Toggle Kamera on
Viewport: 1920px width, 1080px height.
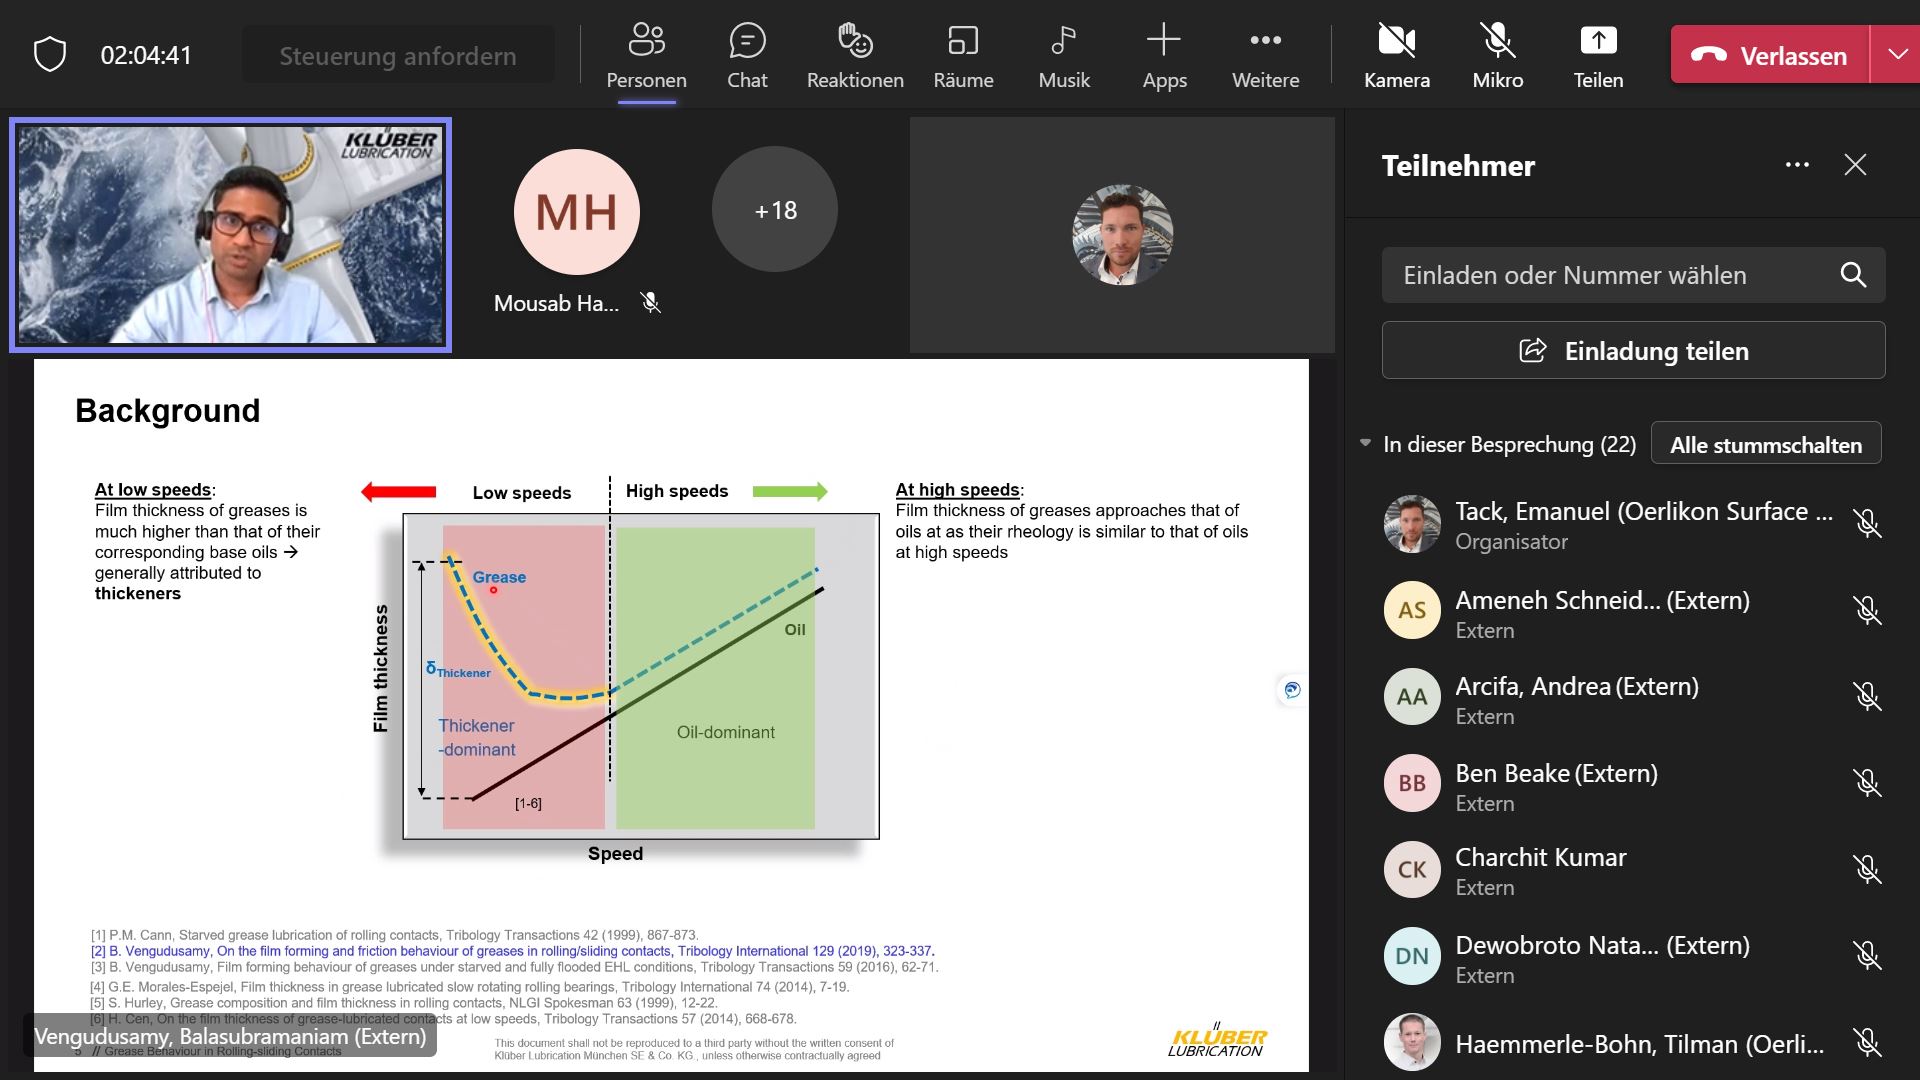tap(1396, 56)
